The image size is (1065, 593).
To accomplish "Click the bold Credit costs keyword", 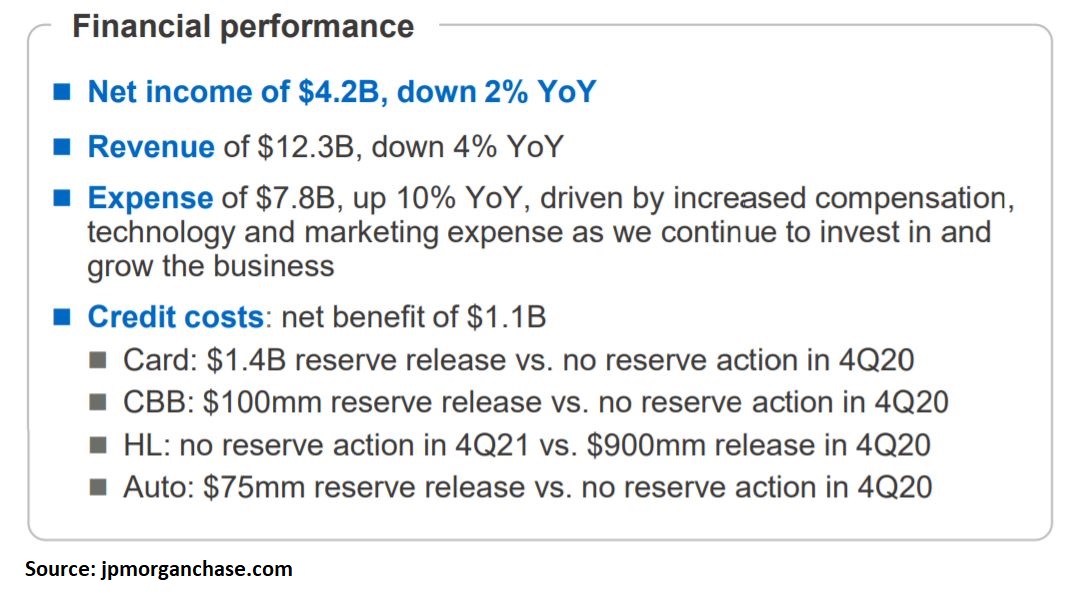I will [x=175, y=317].
